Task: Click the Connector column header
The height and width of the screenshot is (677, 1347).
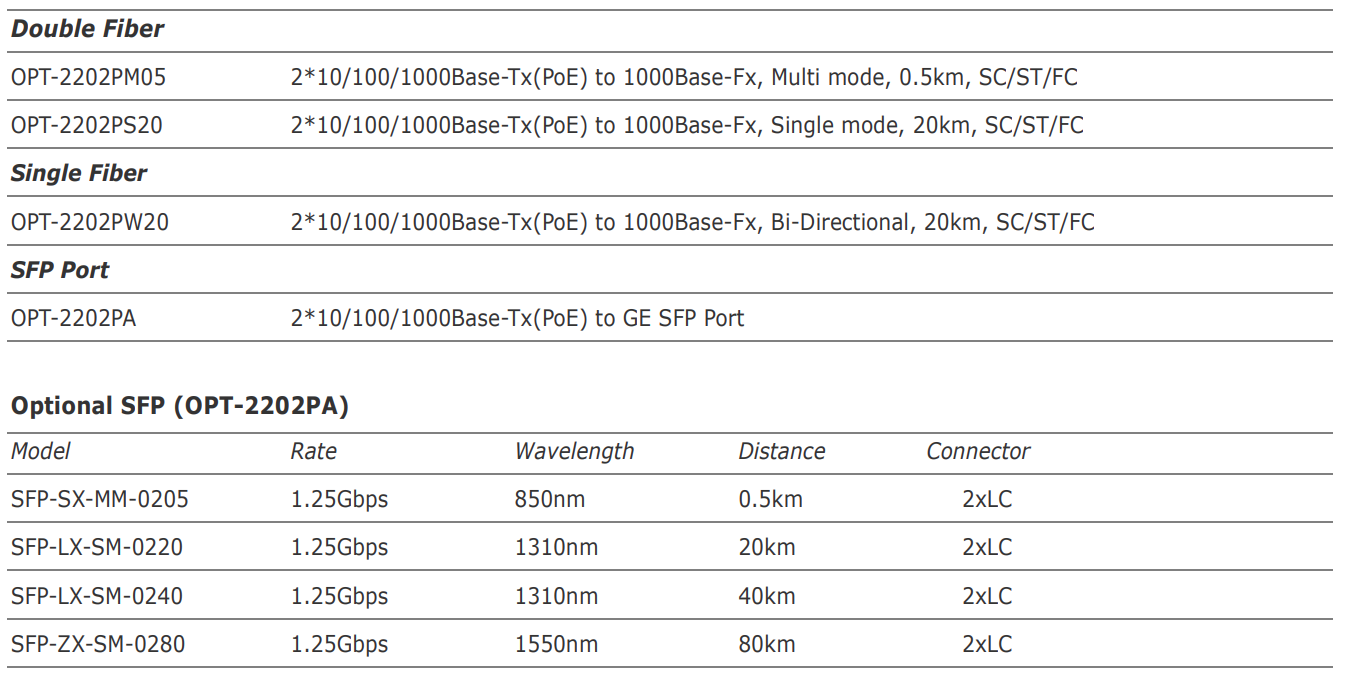Action: 977,451
